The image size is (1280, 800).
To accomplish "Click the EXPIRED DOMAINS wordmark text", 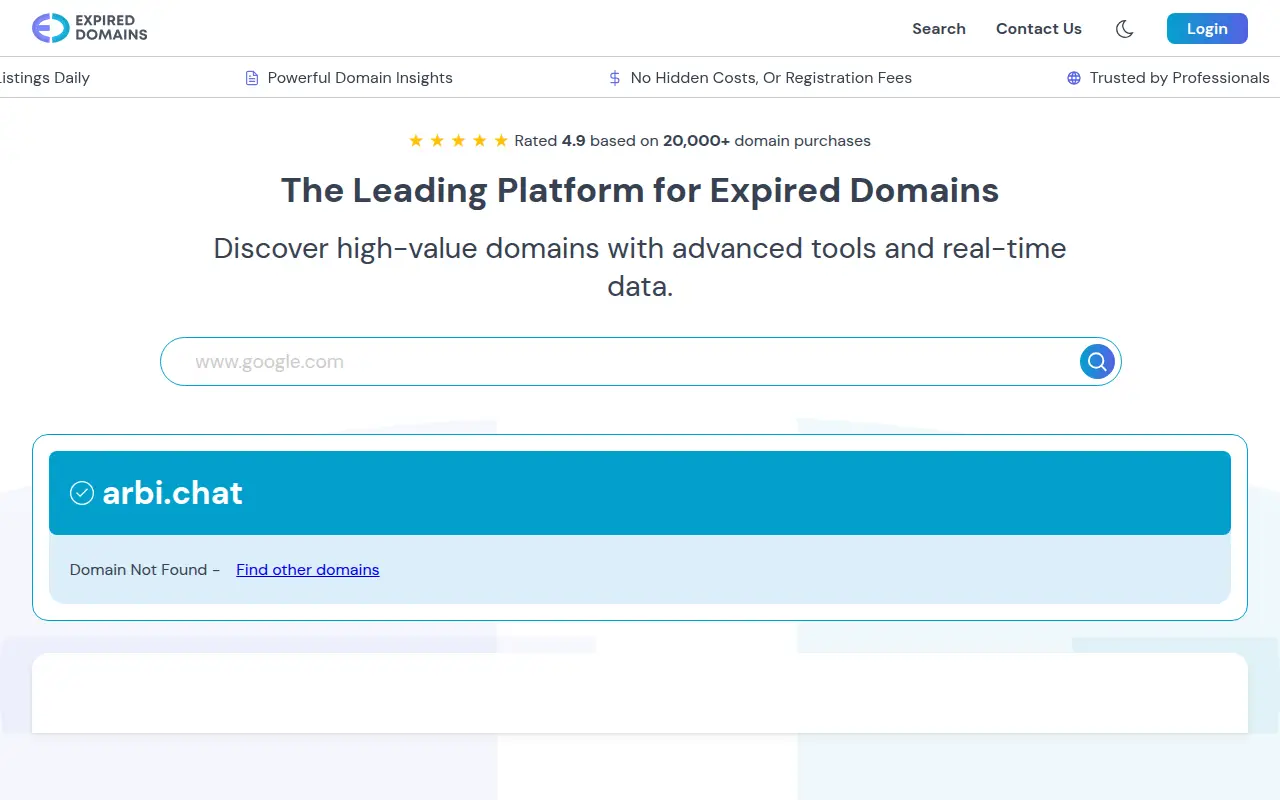I will tap(111, 28).
